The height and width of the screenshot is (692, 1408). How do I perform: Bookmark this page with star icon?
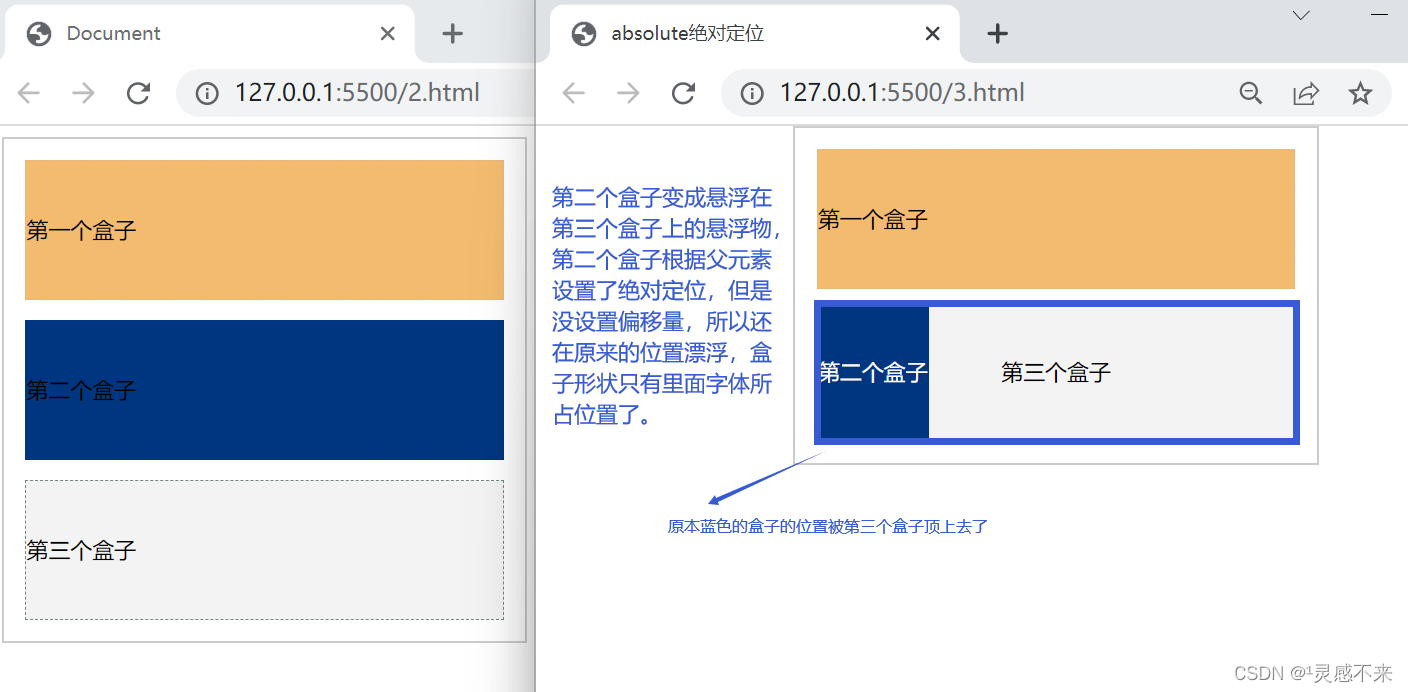pos(1360,93)
